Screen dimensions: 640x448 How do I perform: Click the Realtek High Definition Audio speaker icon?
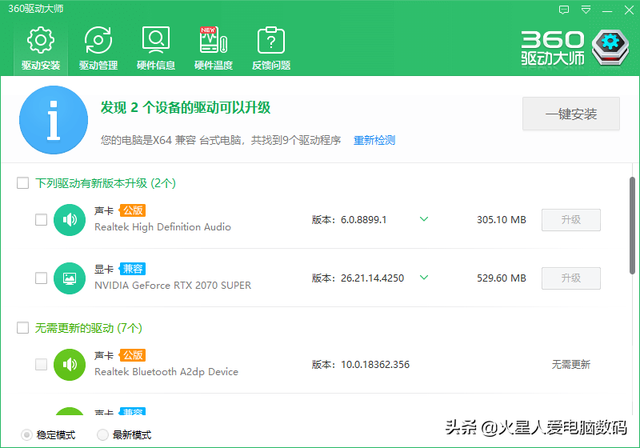pyautogui.click(x=69, y=220)
